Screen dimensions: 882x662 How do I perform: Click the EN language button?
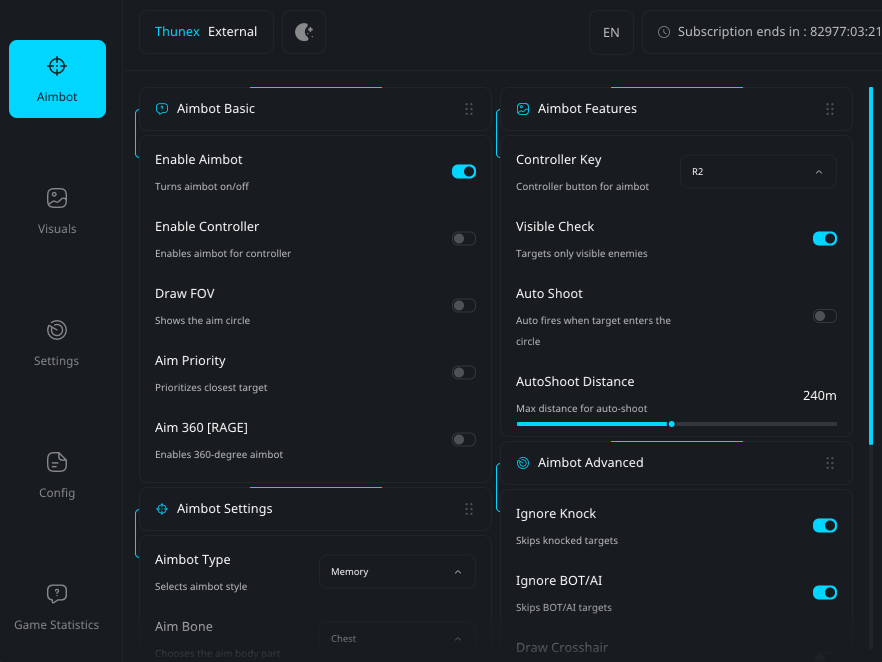[x=611, y=32]
